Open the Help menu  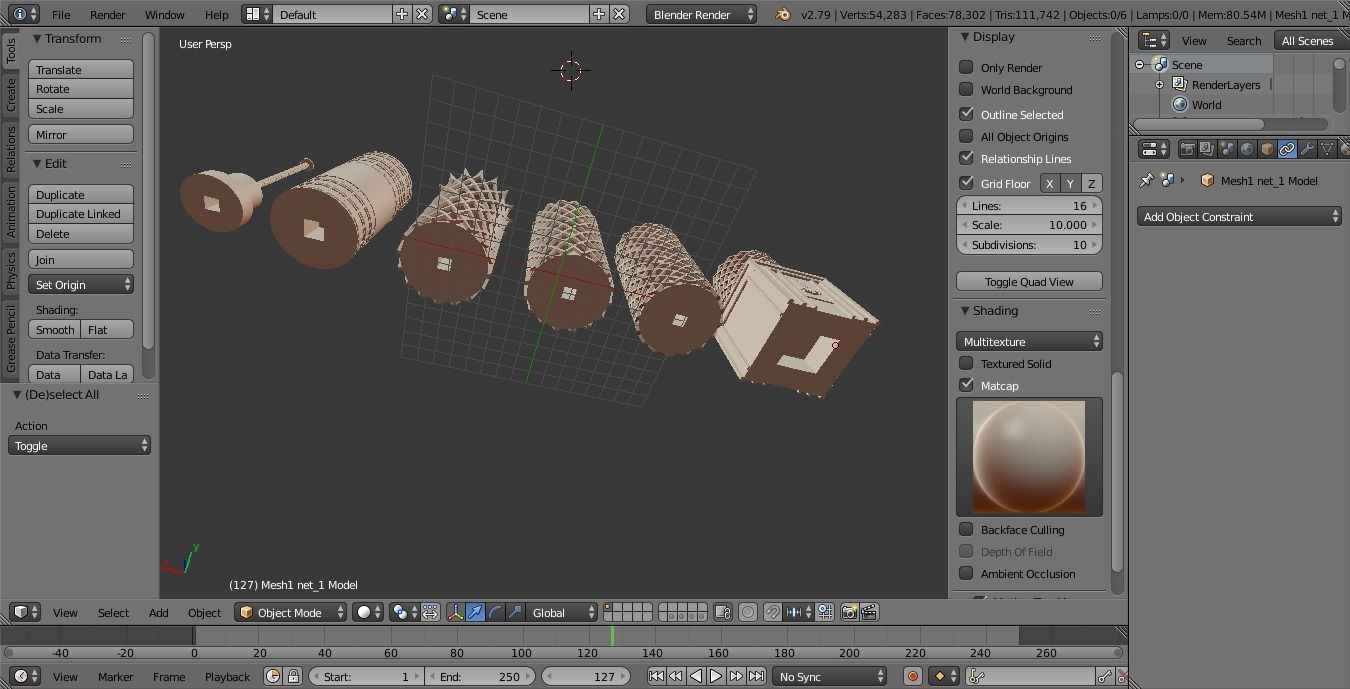coord(216,14)
